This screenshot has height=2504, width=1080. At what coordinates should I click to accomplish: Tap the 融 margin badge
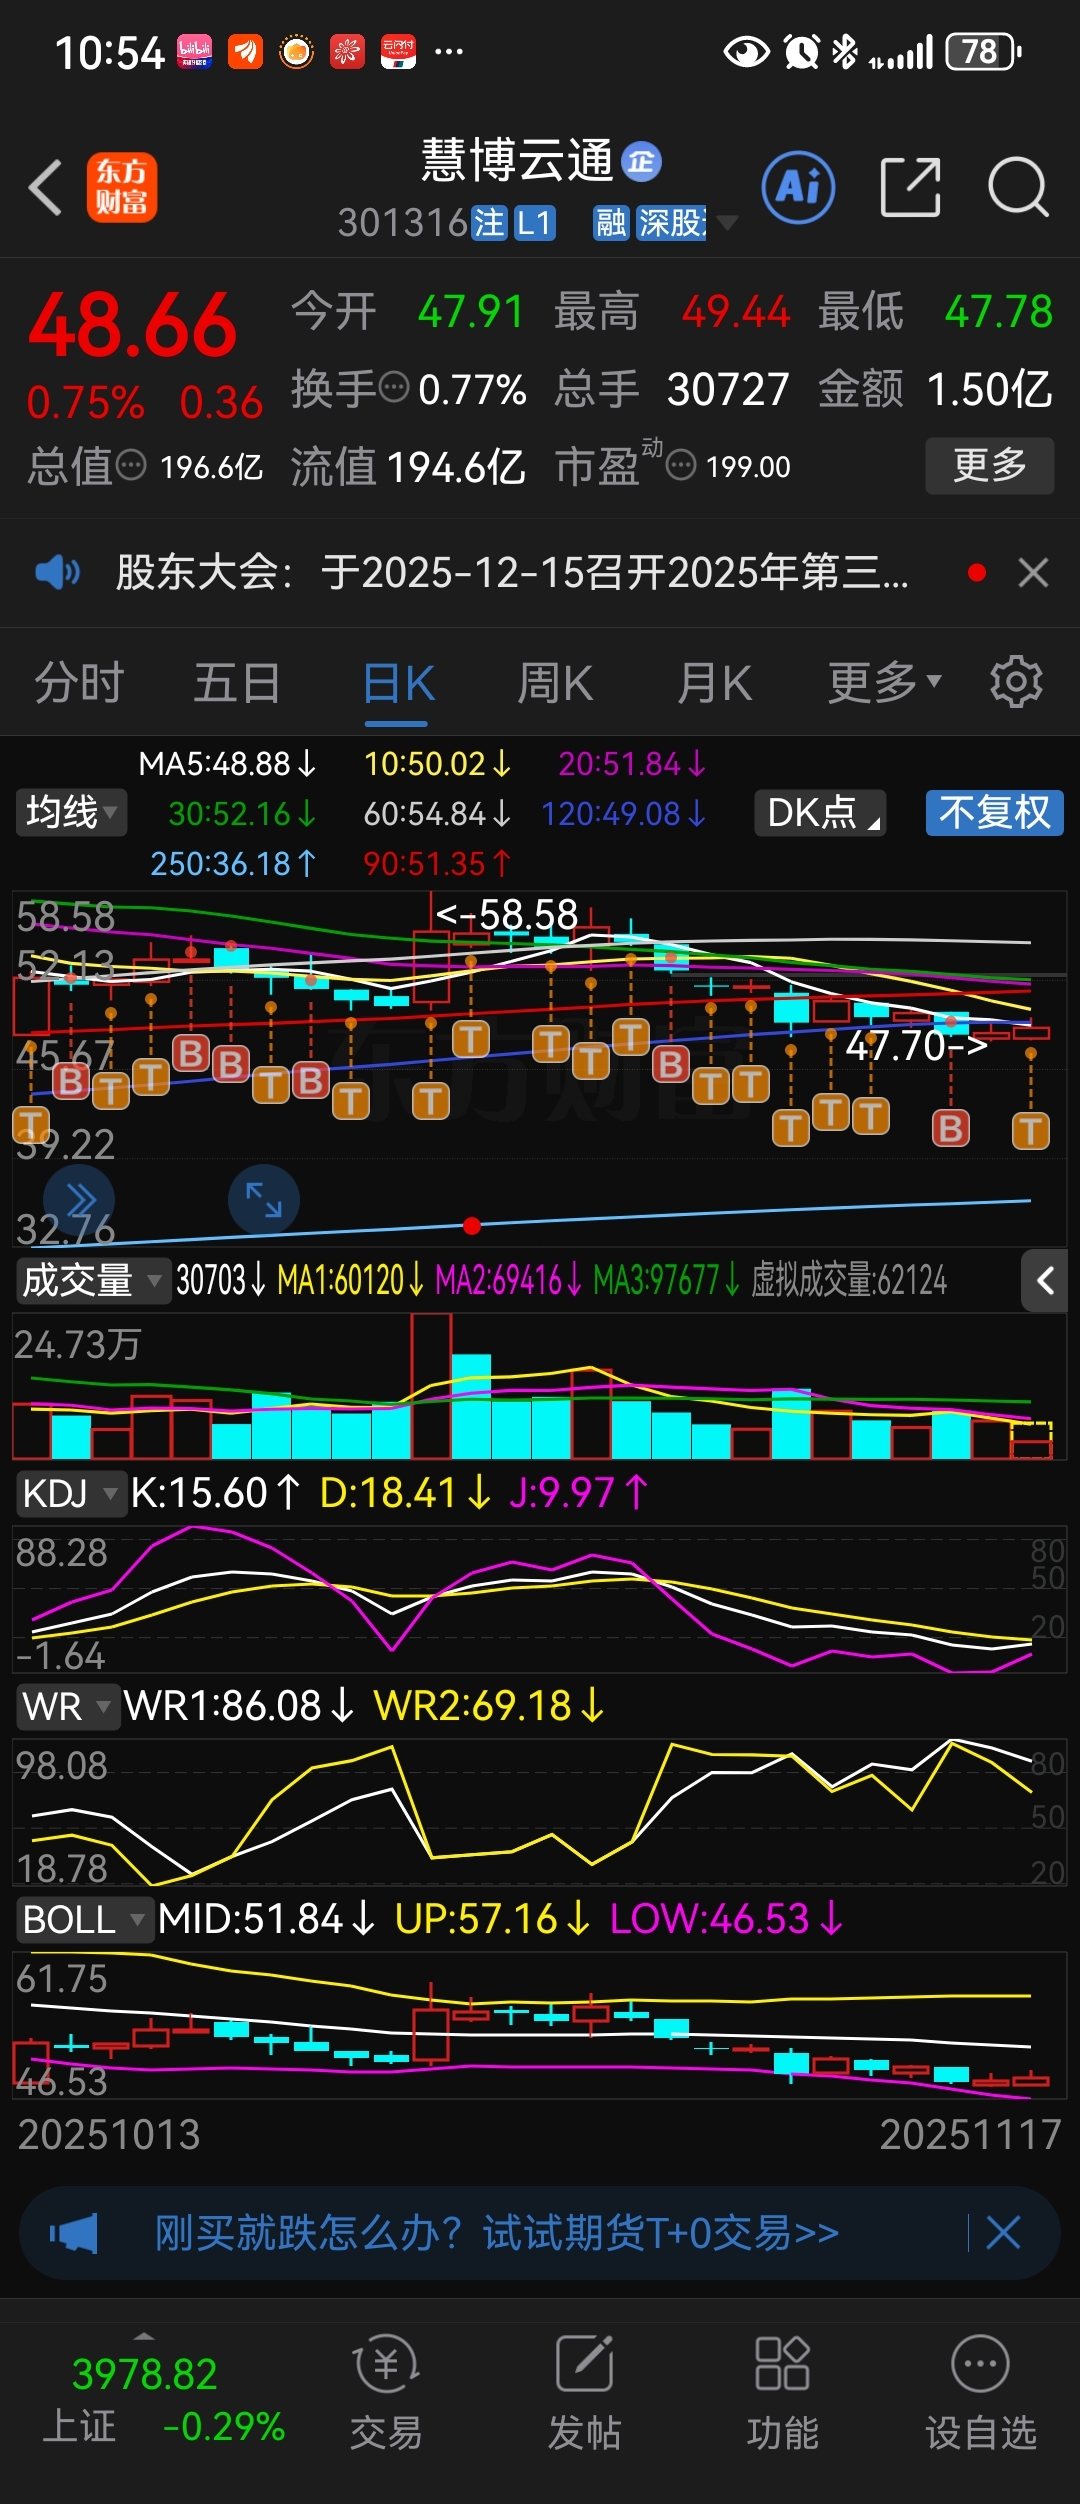[x=611, y=223]
